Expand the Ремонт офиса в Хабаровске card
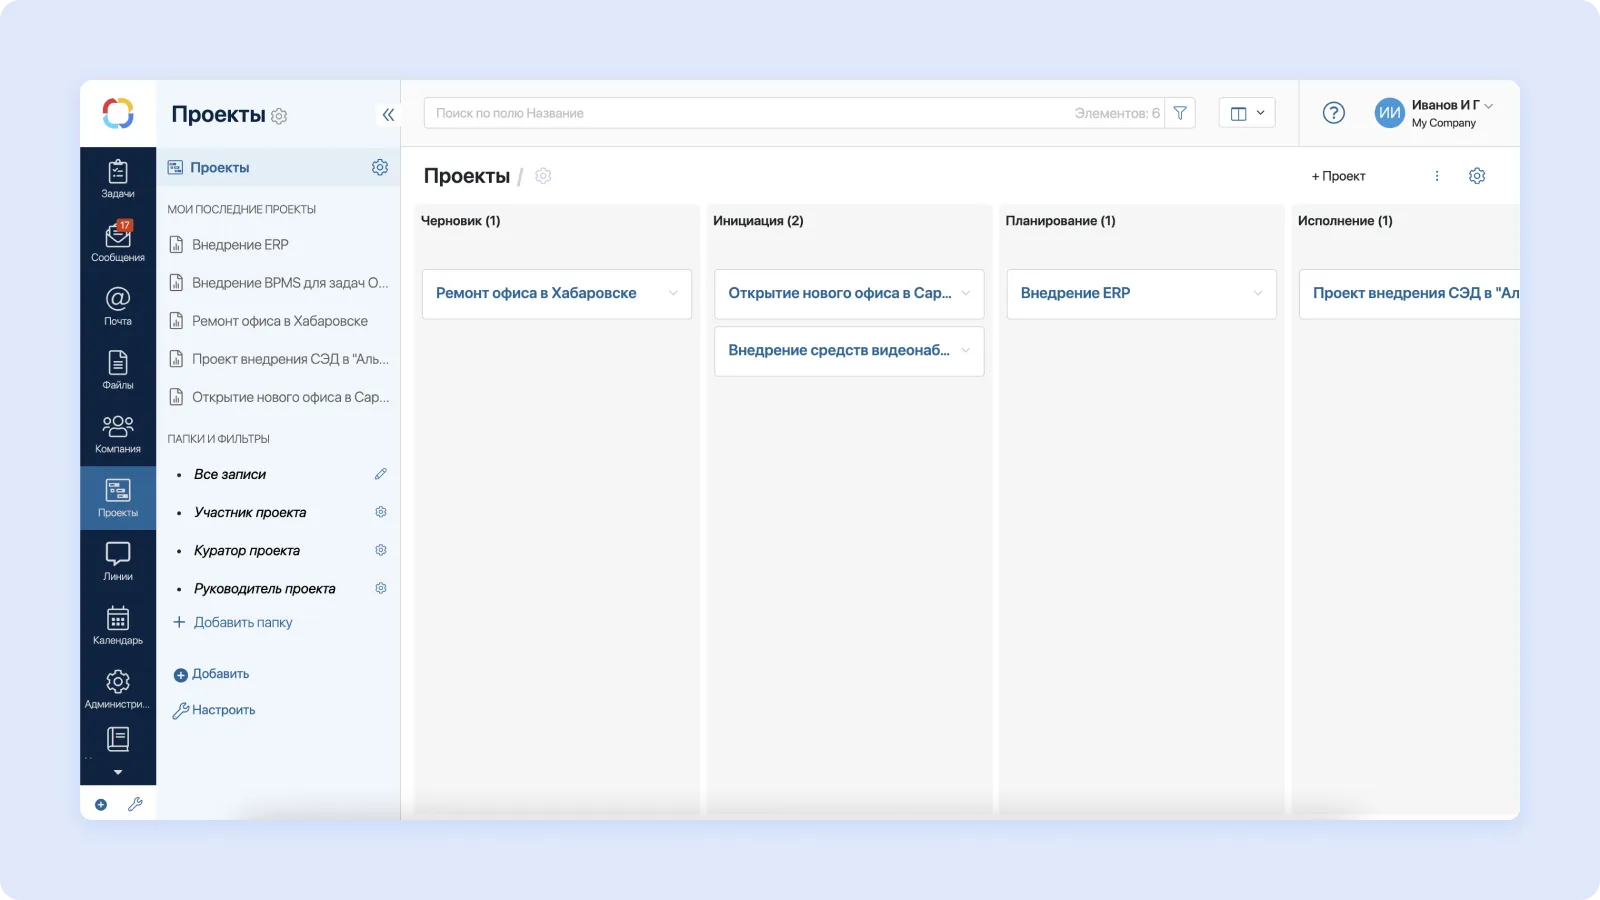The height and width of the screenshot is (900, 1600). tap(673, 293)
